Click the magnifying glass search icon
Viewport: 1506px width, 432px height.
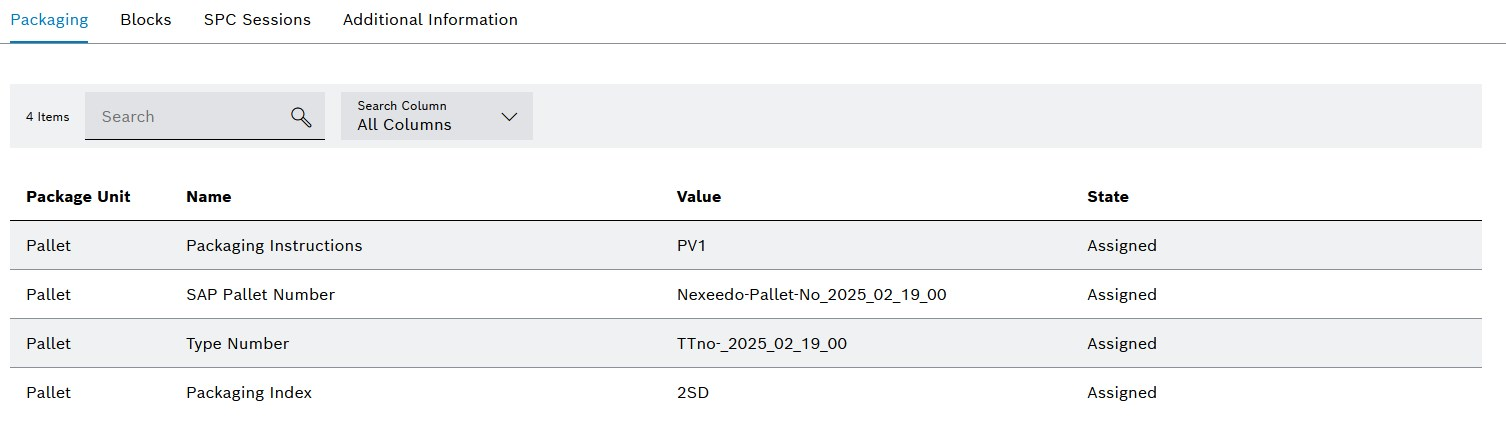[x=301, y=117]
